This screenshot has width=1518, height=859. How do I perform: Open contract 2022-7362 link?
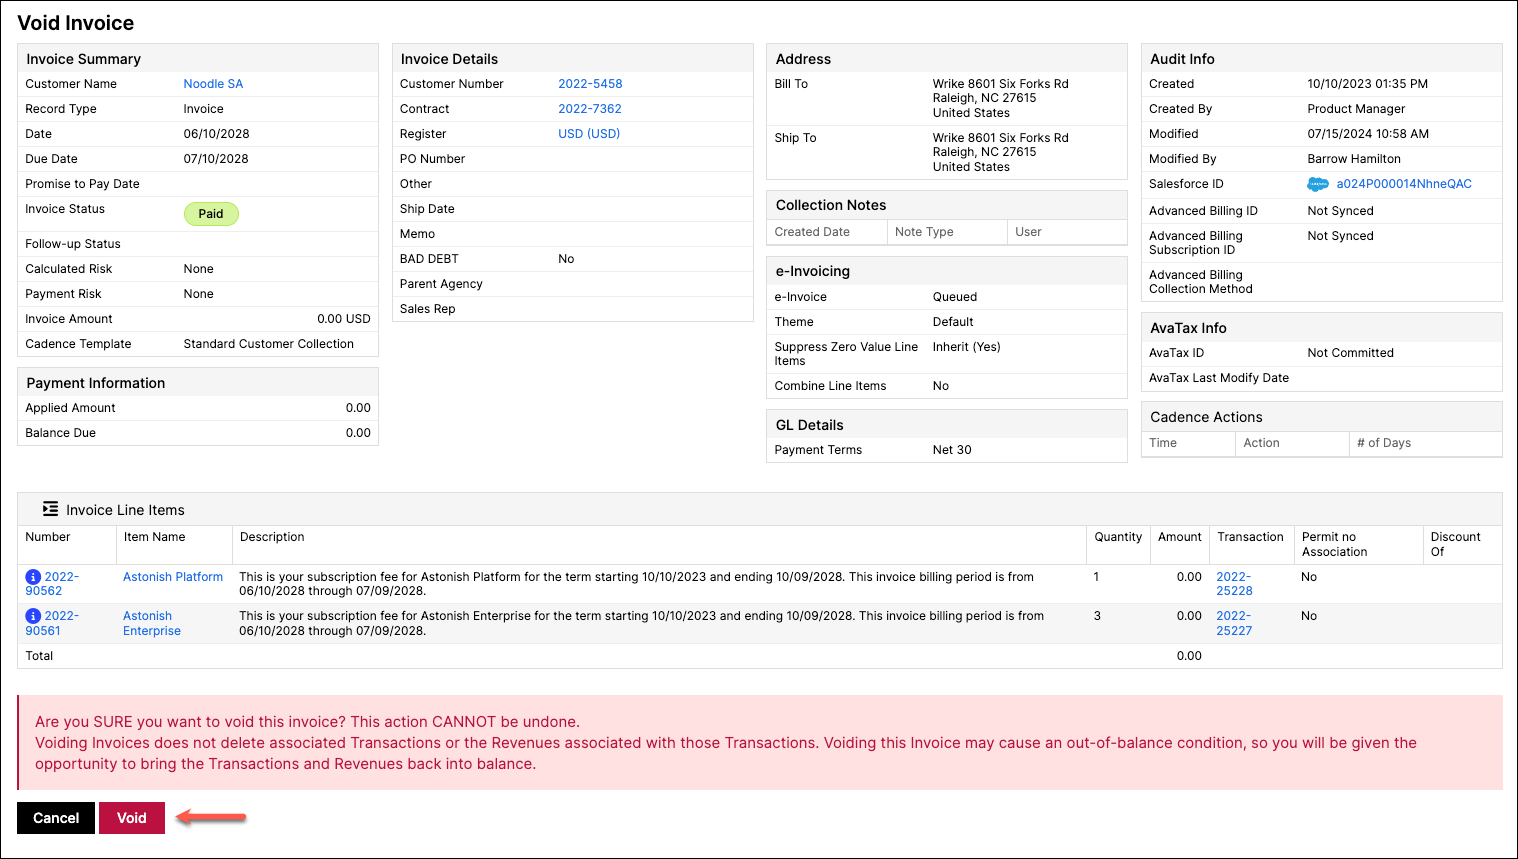click(590, 109)
